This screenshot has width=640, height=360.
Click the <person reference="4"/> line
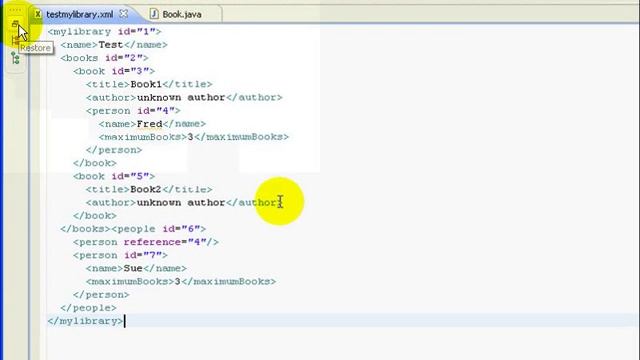(146, 242)
